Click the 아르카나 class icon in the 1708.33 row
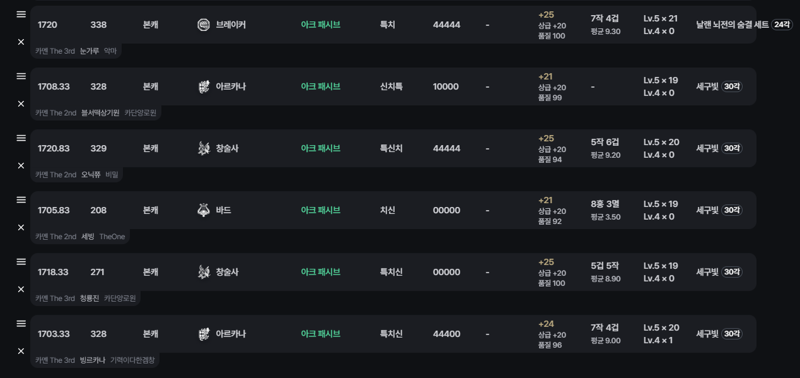This screenshot has height=378, width=800. click(203, 87)
